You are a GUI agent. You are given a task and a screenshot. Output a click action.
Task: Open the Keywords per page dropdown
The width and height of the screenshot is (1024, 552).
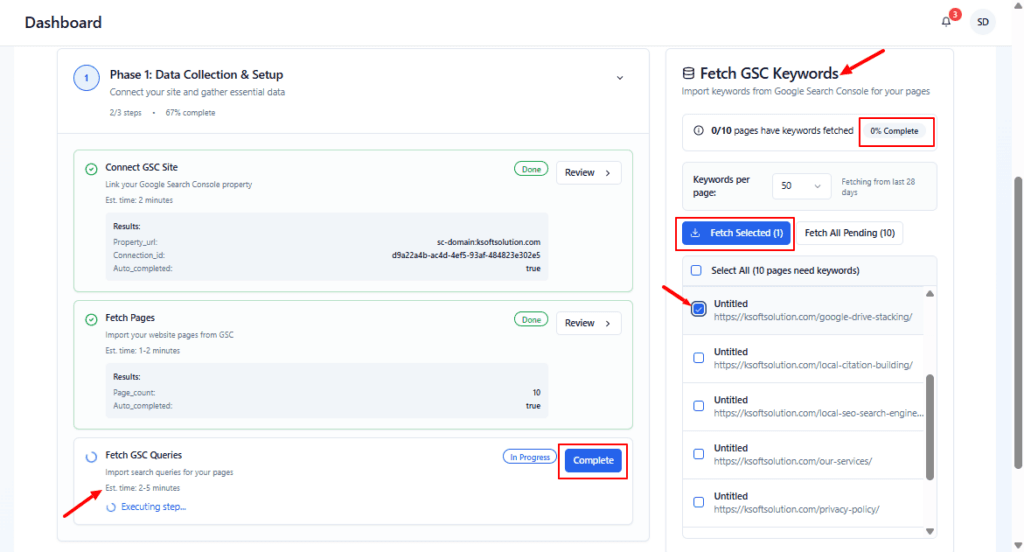[801, 186]
